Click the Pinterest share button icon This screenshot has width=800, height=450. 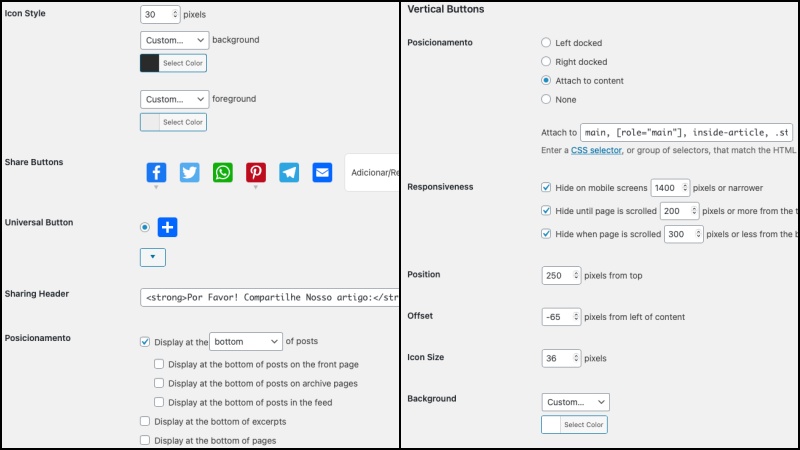tap(256, 172)
